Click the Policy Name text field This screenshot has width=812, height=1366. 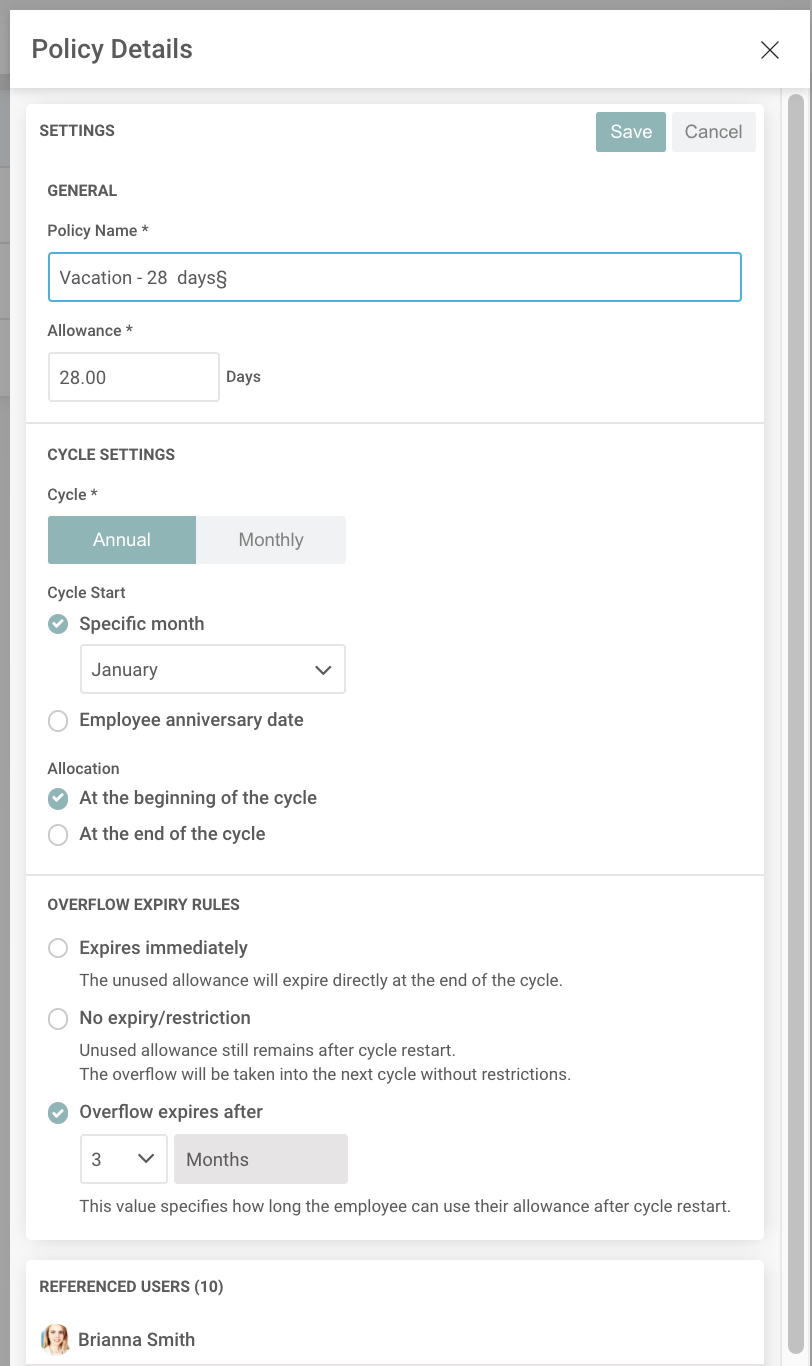(x=394, y=278)
